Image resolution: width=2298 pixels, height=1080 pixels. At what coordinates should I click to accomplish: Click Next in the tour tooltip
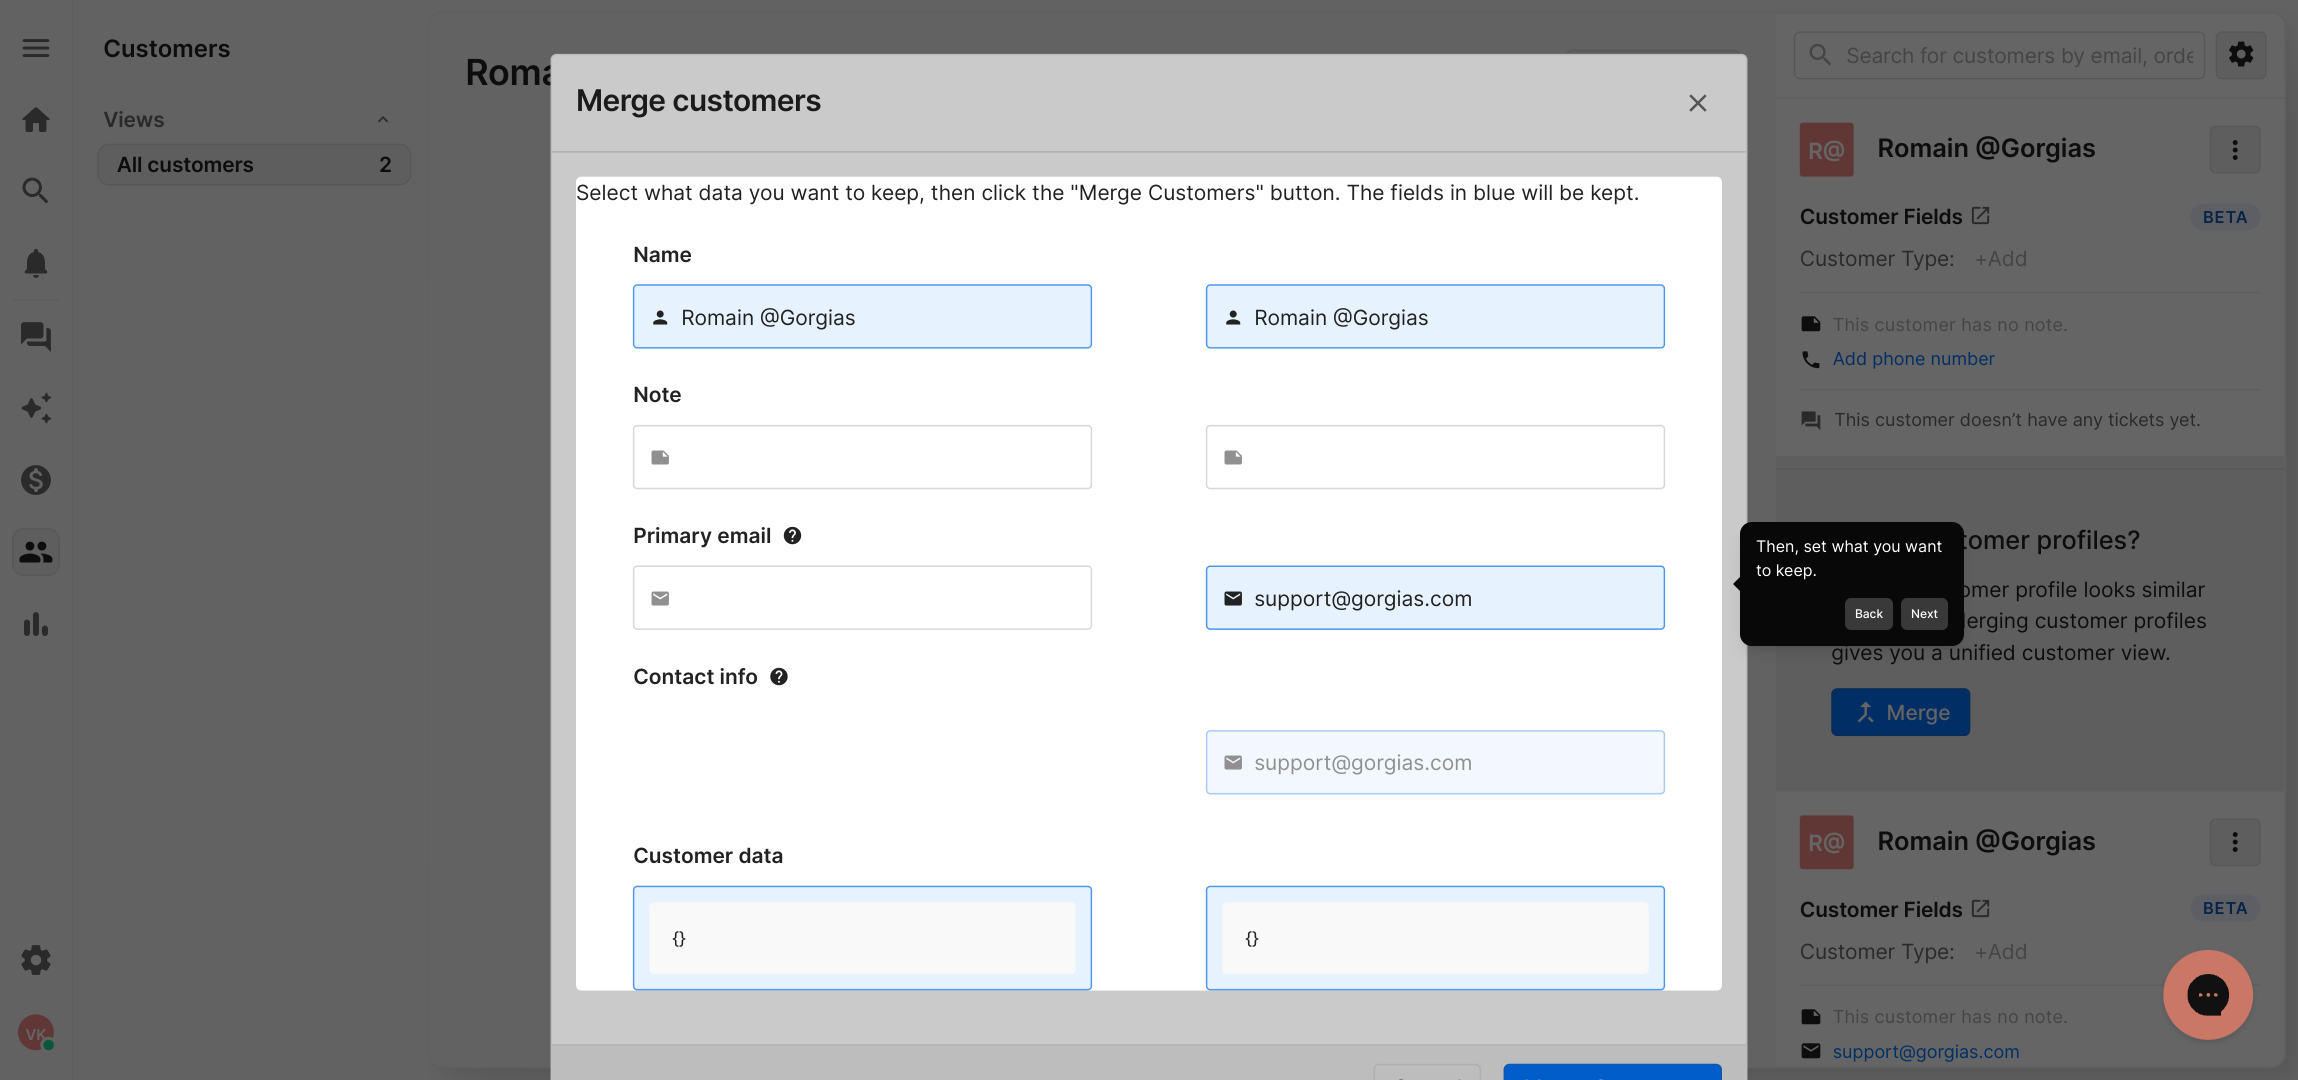[x=1924, y=614]
